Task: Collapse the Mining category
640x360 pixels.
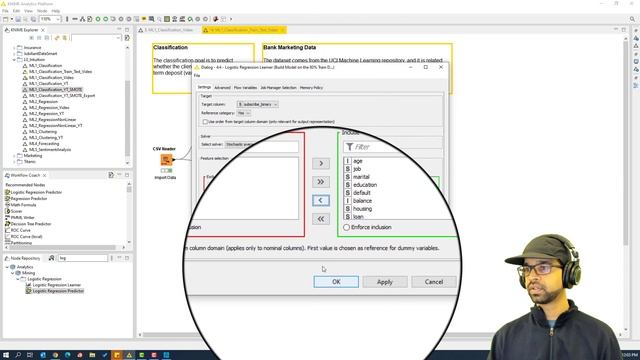Action: (x=12, y=273)
